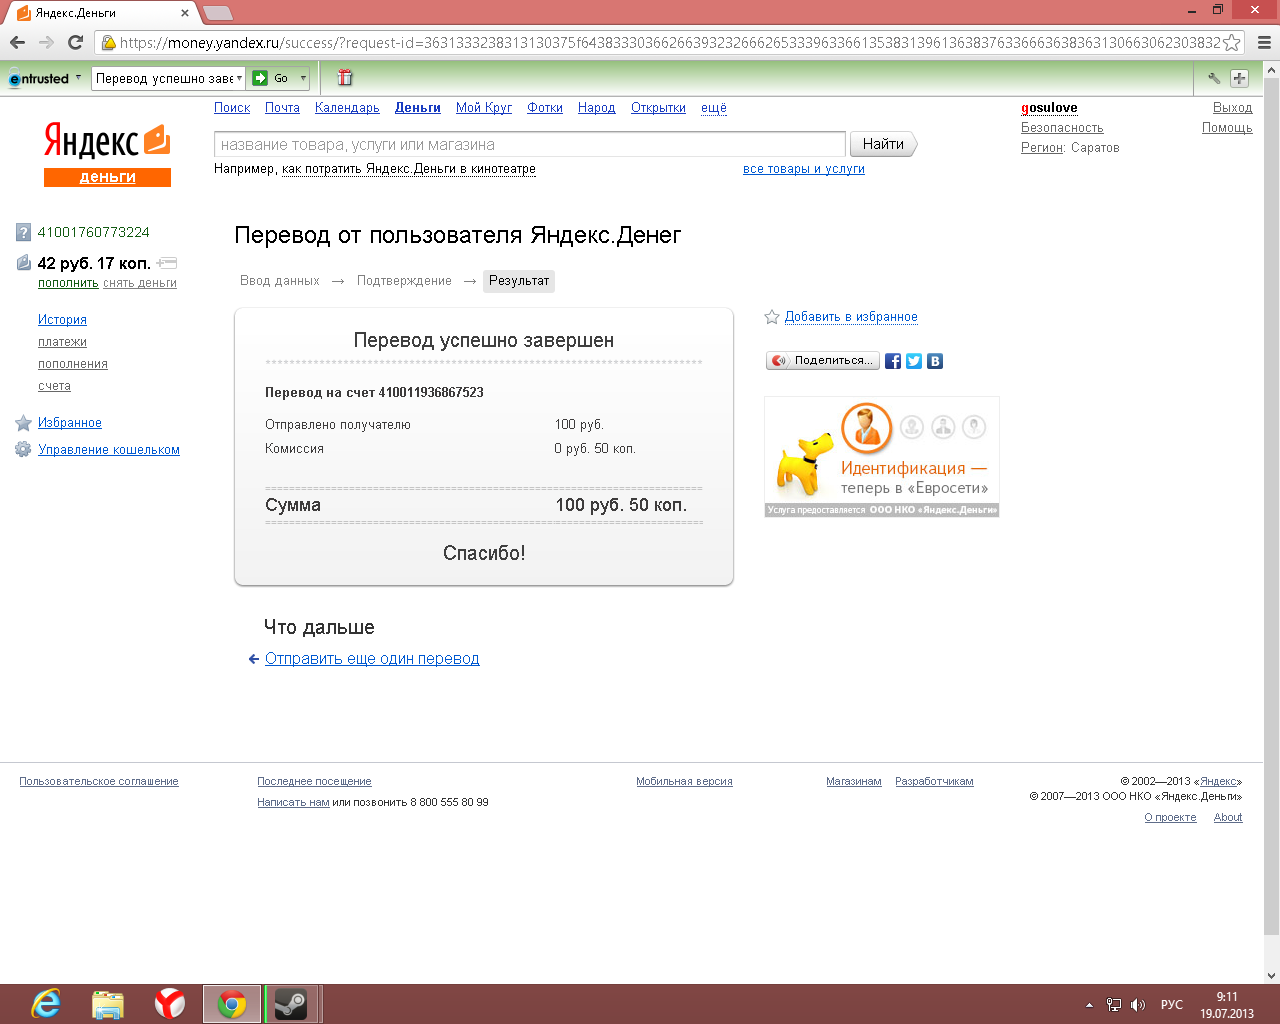Open the Entrusted search box dropdown
This screenshot has height=1024, width=1280.
240,78
